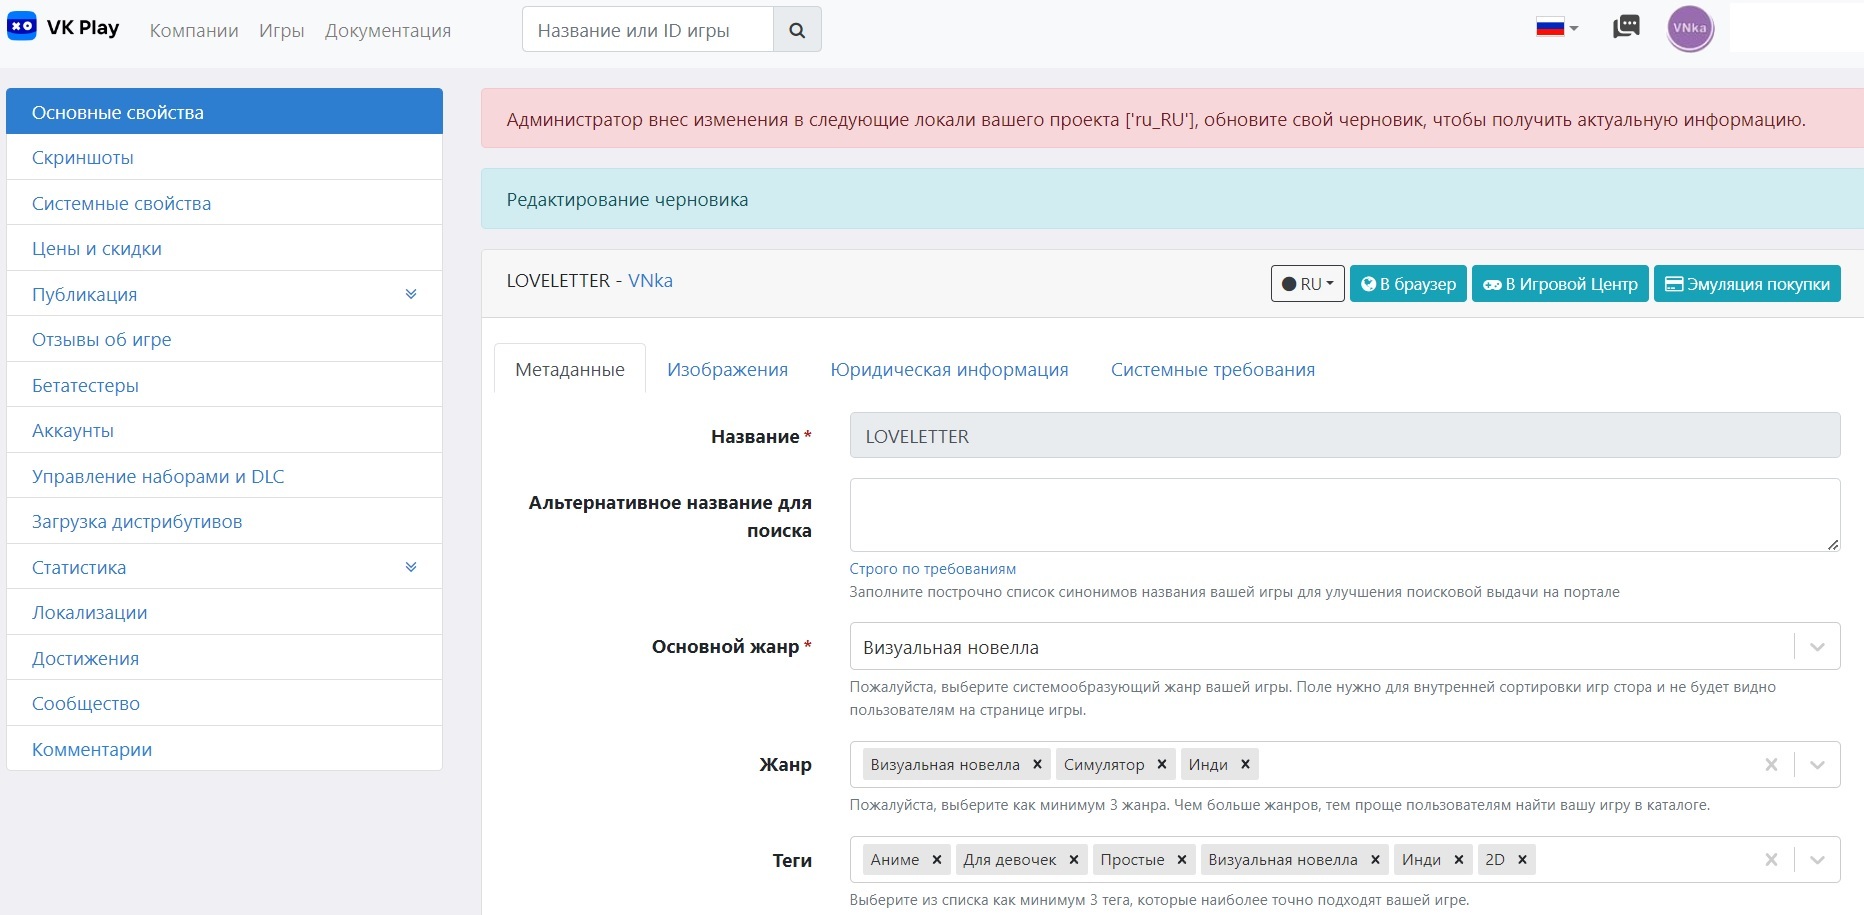1864x915 pixels.
Task: Remove the Инди tag
Action: (x=1458, y=860)
